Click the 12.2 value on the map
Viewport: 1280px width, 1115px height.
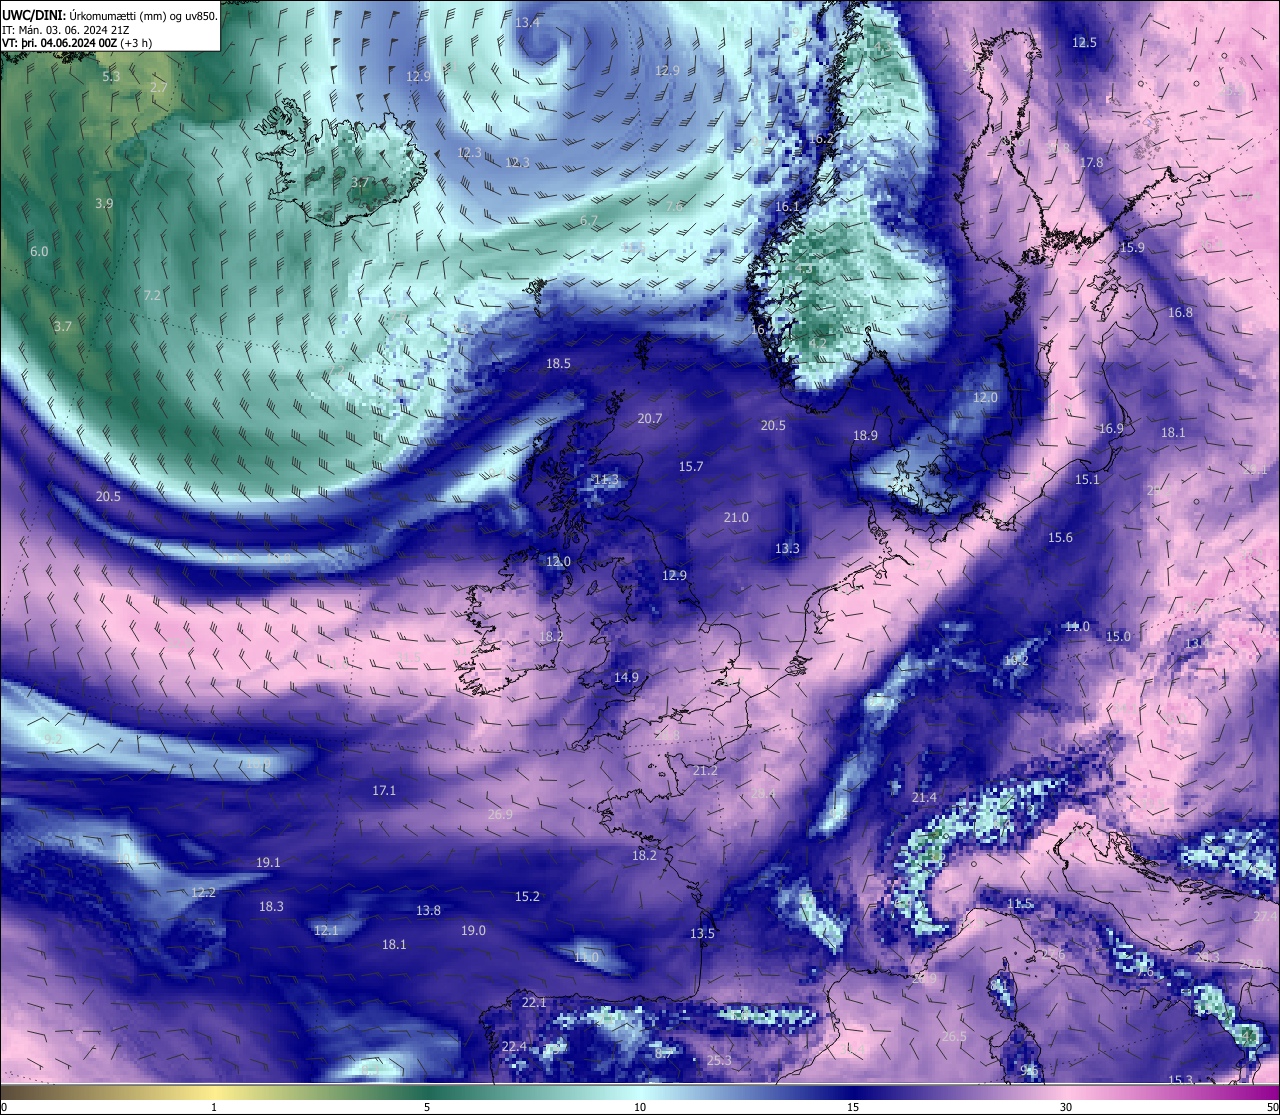(x=203, y=892)
